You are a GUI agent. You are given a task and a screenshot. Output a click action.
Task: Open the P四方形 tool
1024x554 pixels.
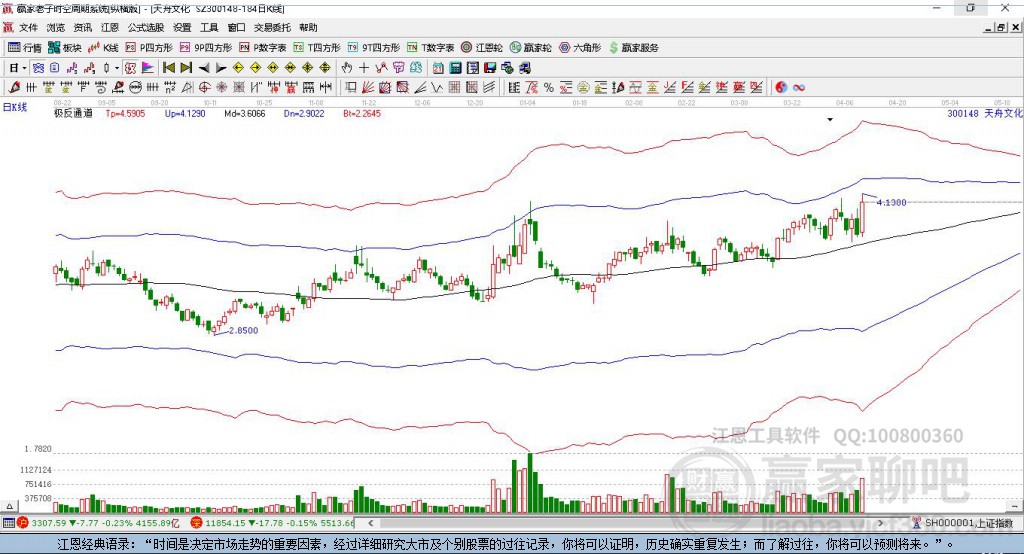click(149, 48)
